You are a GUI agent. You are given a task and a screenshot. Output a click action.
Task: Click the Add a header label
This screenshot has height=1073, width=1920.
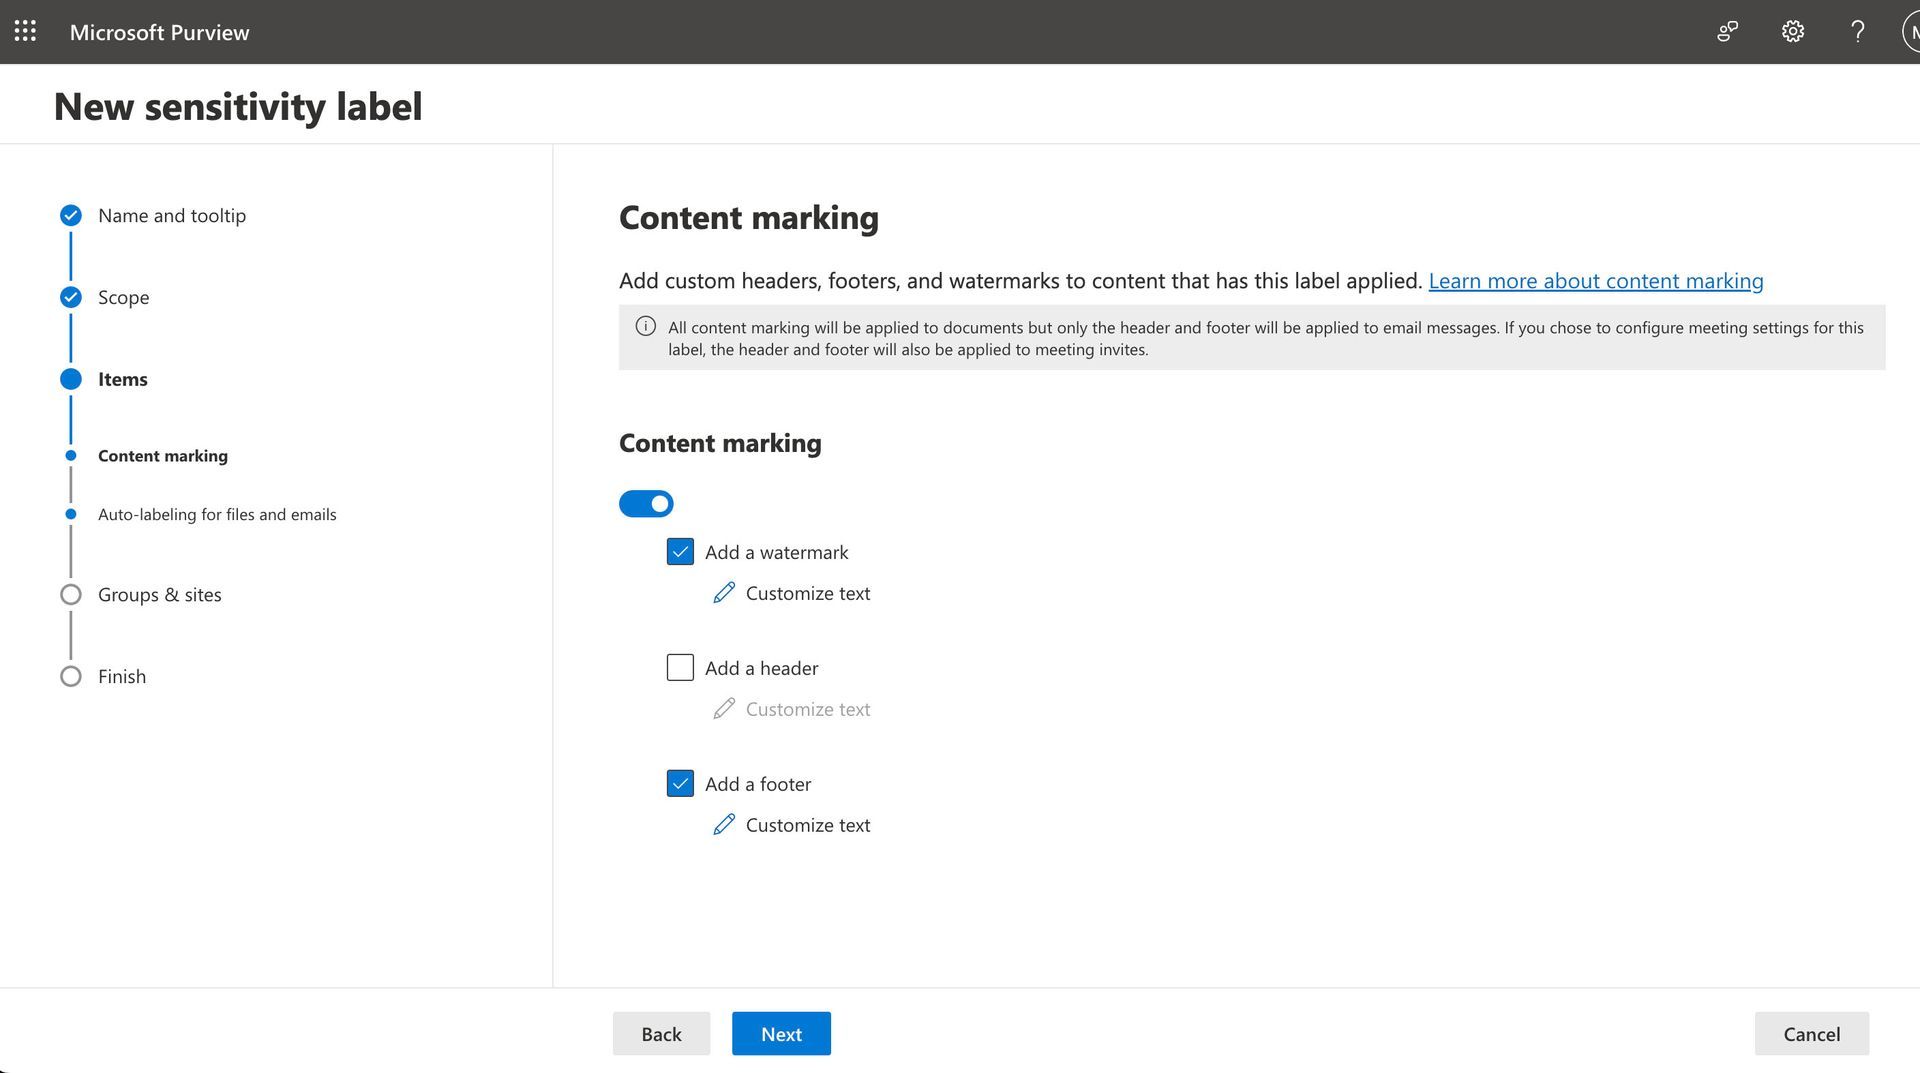click(761, 667)
